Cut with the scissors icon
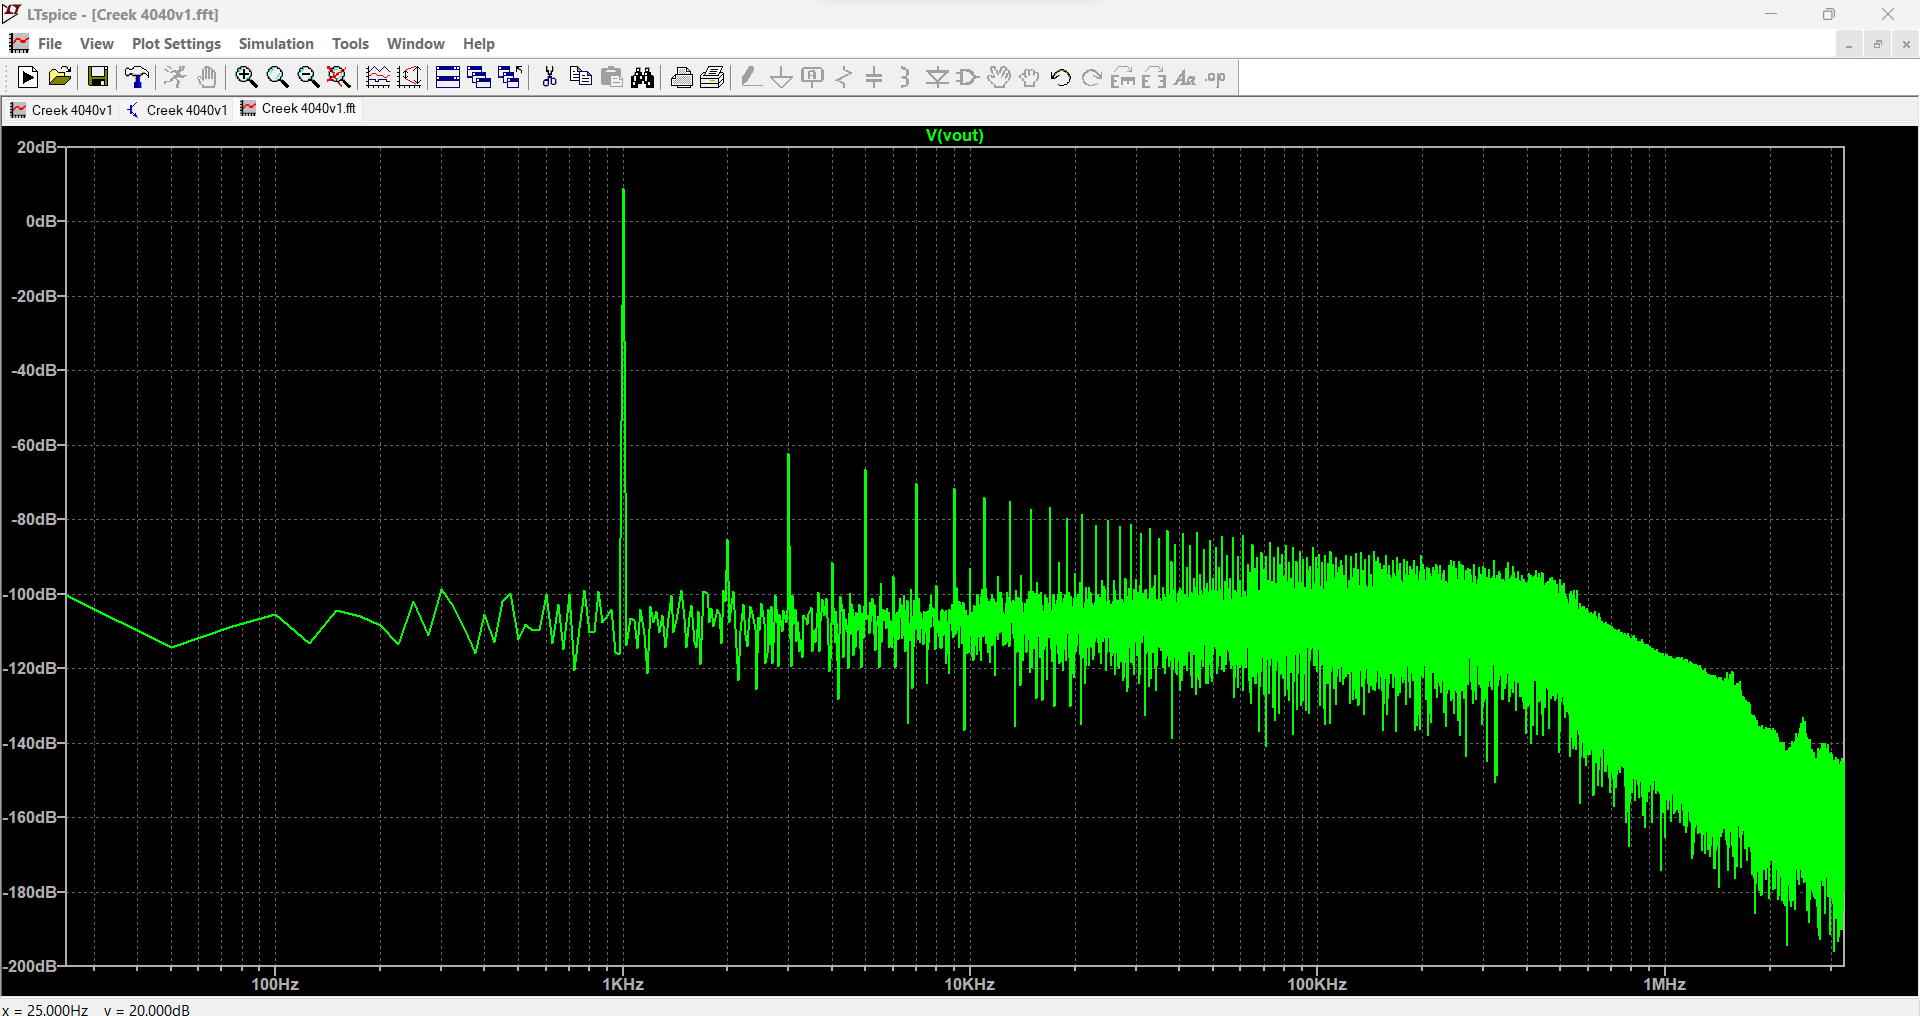This screenshot has height=1016, width=1920. [x=549, y=77]
